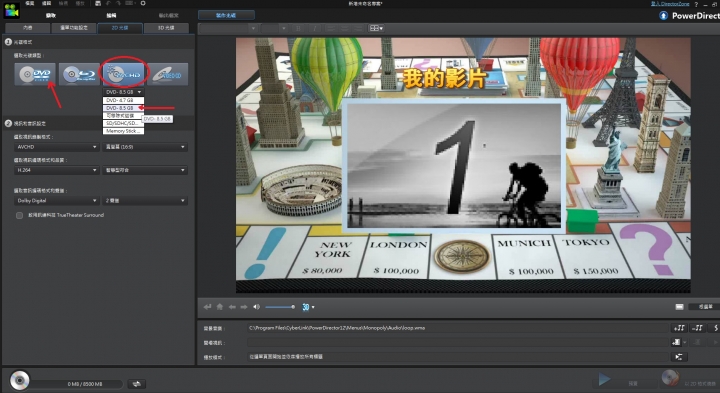Image resolution: width=720 pixels, height=393 pixels.
Task: Open the Edit menu in menu bar
Action: [46, 3]
